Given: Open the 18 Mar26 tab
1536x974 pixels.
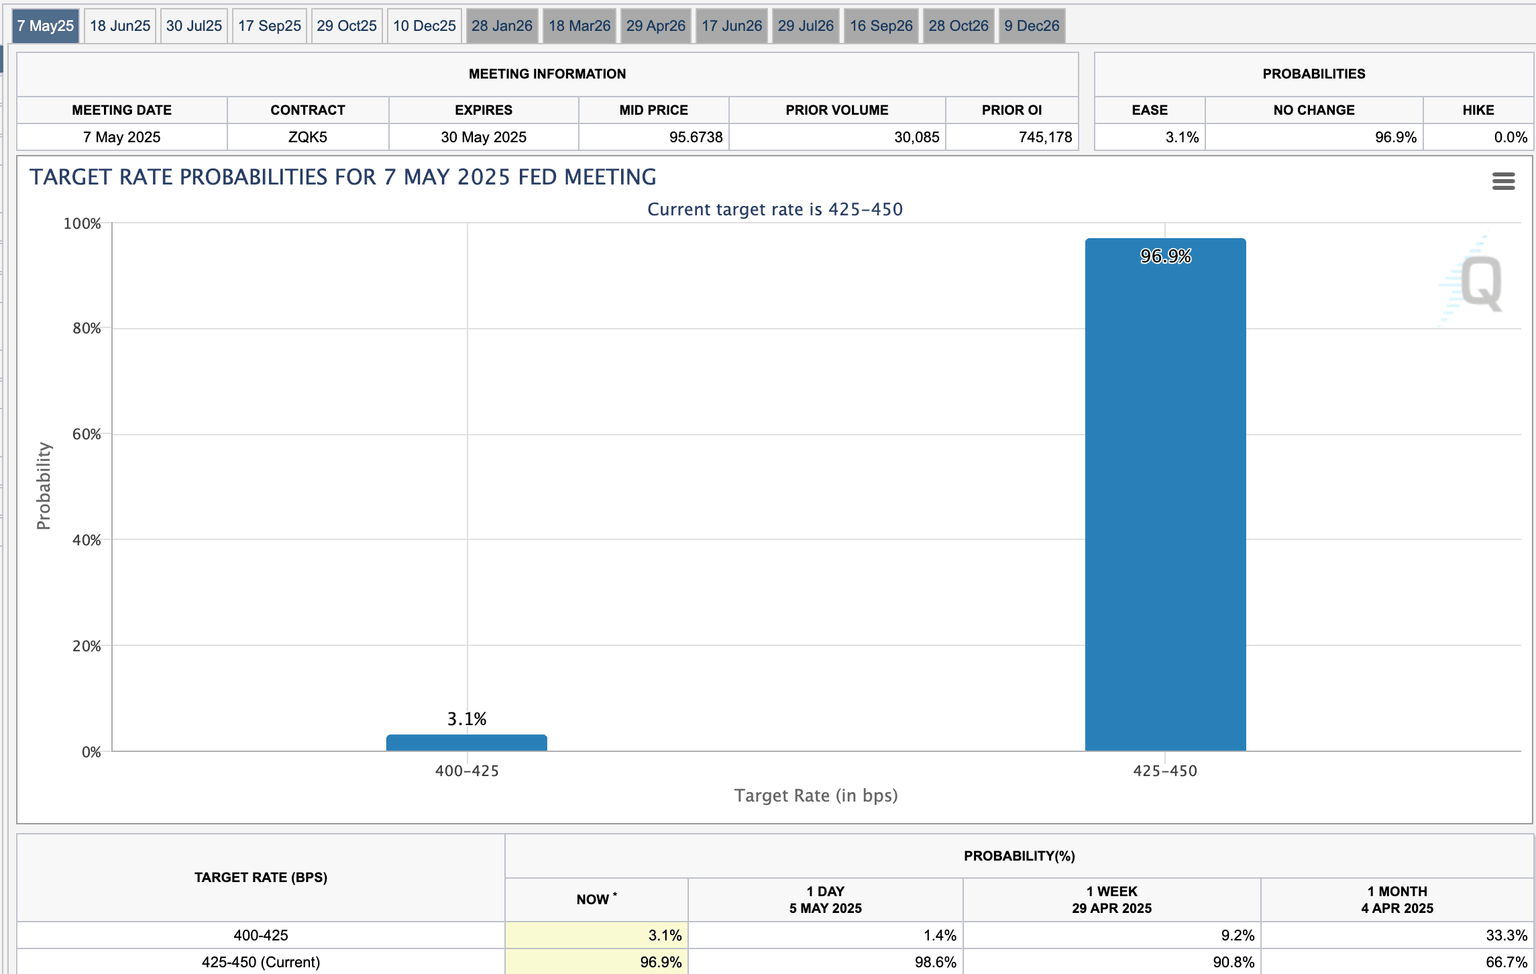Looking at the screenshot, I should (579, 26).
